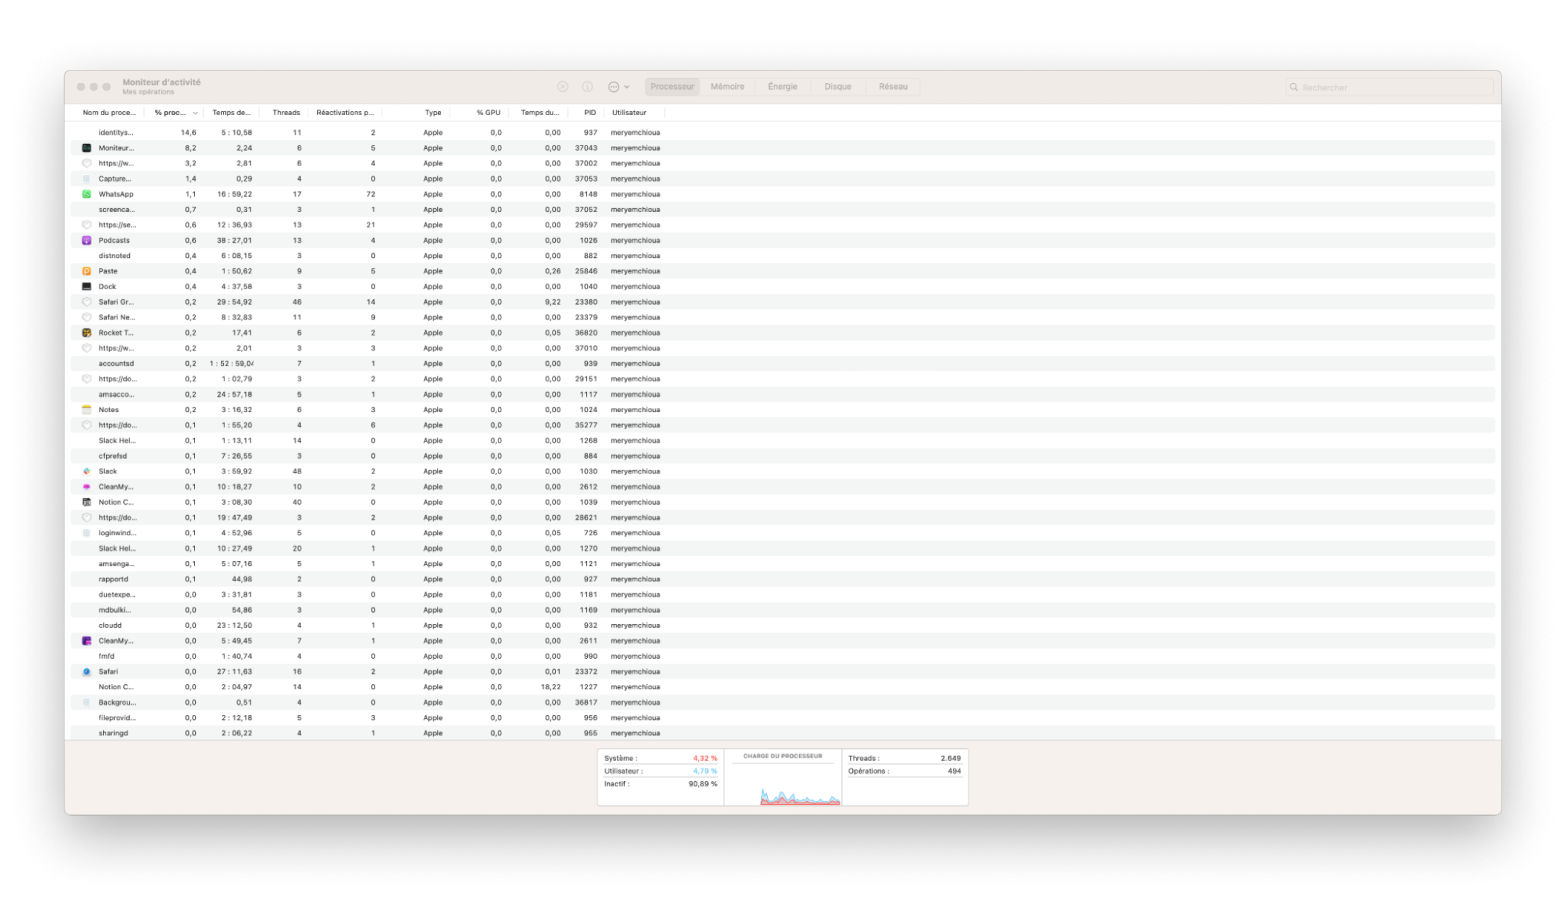This screenshot has width=1560, height=908.
Task: Sort by Temps du... GPU column
Action: (x=540, y=113)
